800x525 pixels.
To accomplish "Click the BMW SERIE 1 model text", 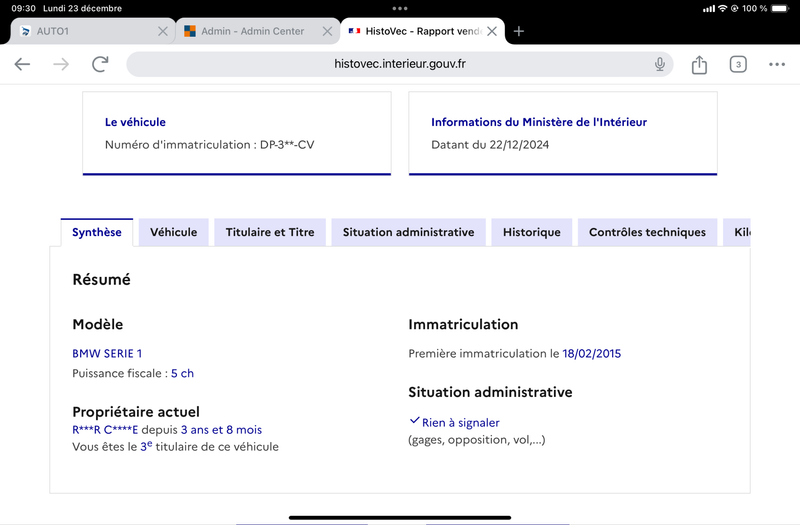I will click(x=107, y=354).
